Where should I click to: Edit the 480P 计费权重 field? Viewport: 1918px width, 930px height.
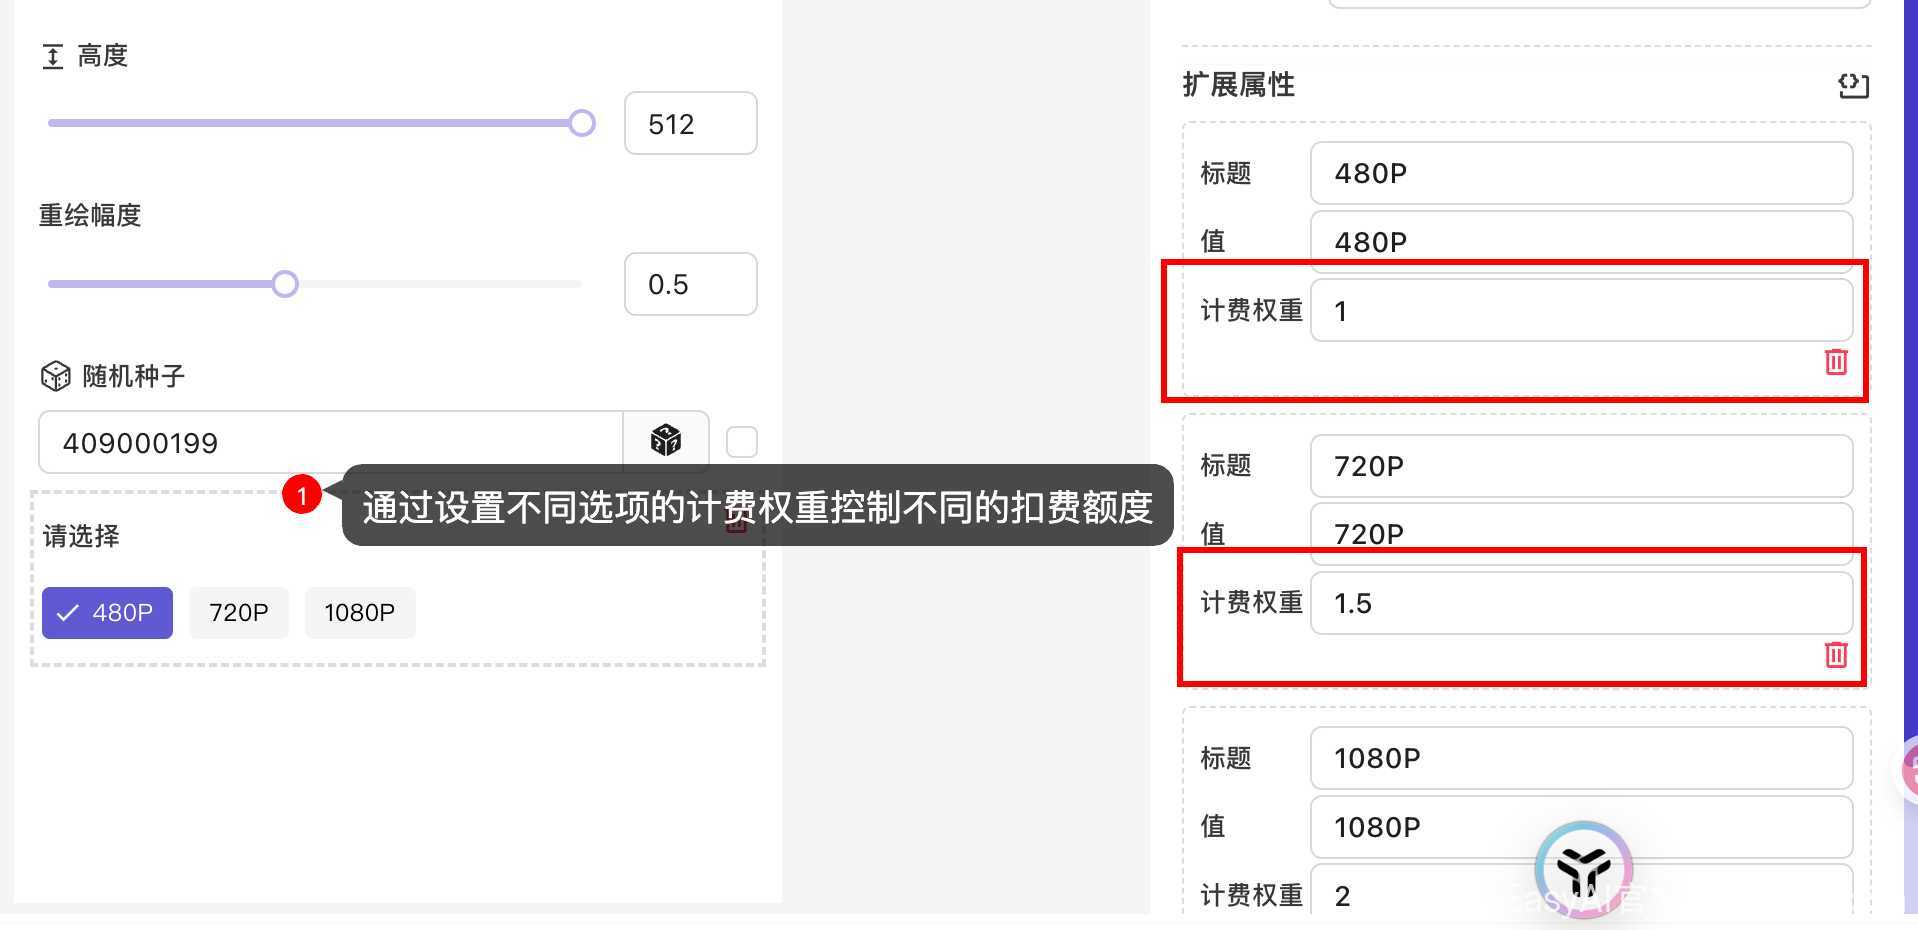point(1580,311)
